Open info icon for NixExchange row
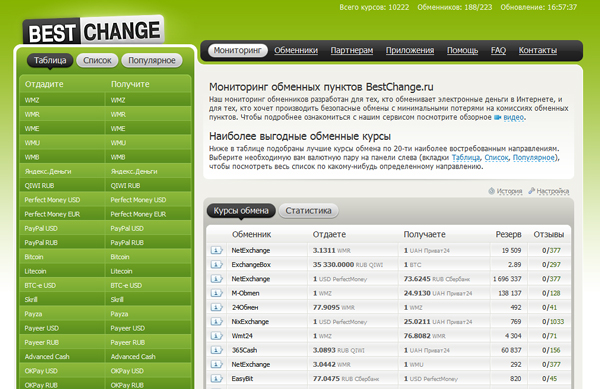This screenshot has width=600, height=389. [x=216, y=322]
